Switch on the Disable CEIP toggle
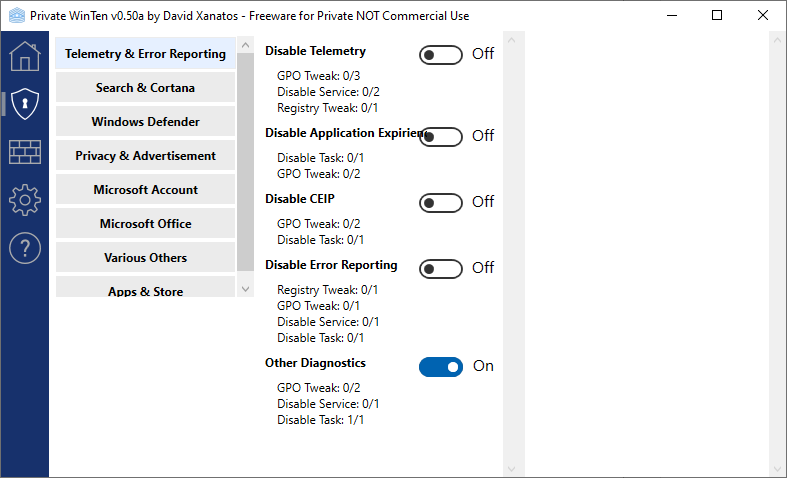787x478 pixels. pos(441,203)
